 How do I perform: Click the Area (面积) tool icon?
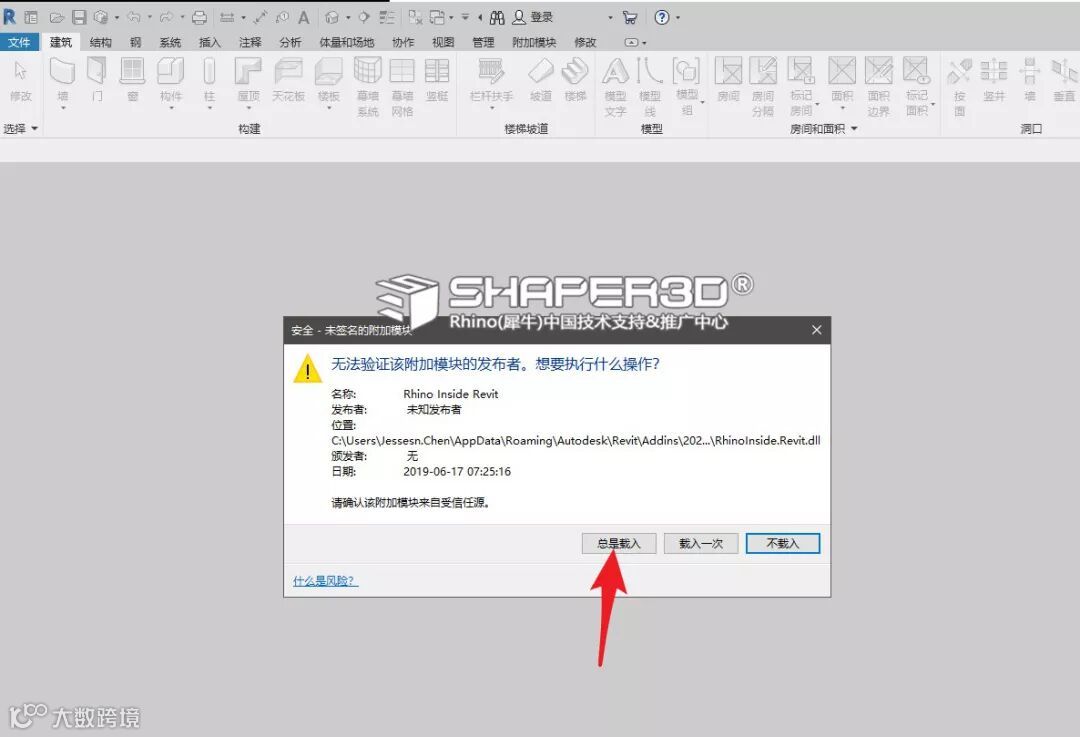(x=842, y=72)
